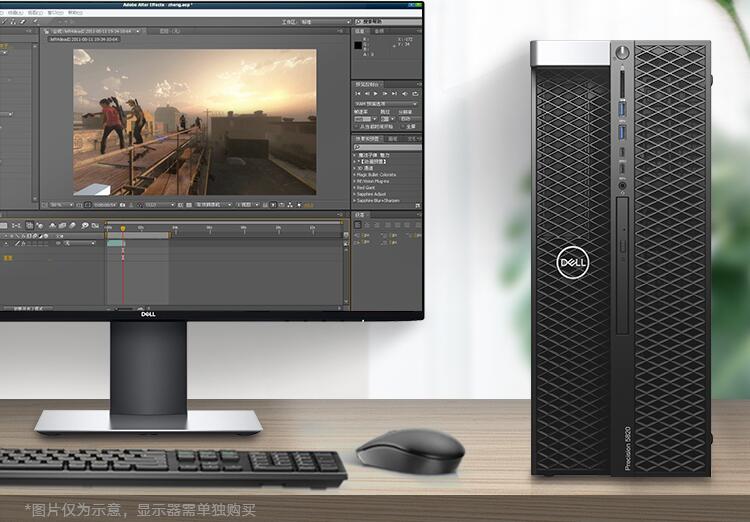Click the Play button in preview controls

[375, 94]
